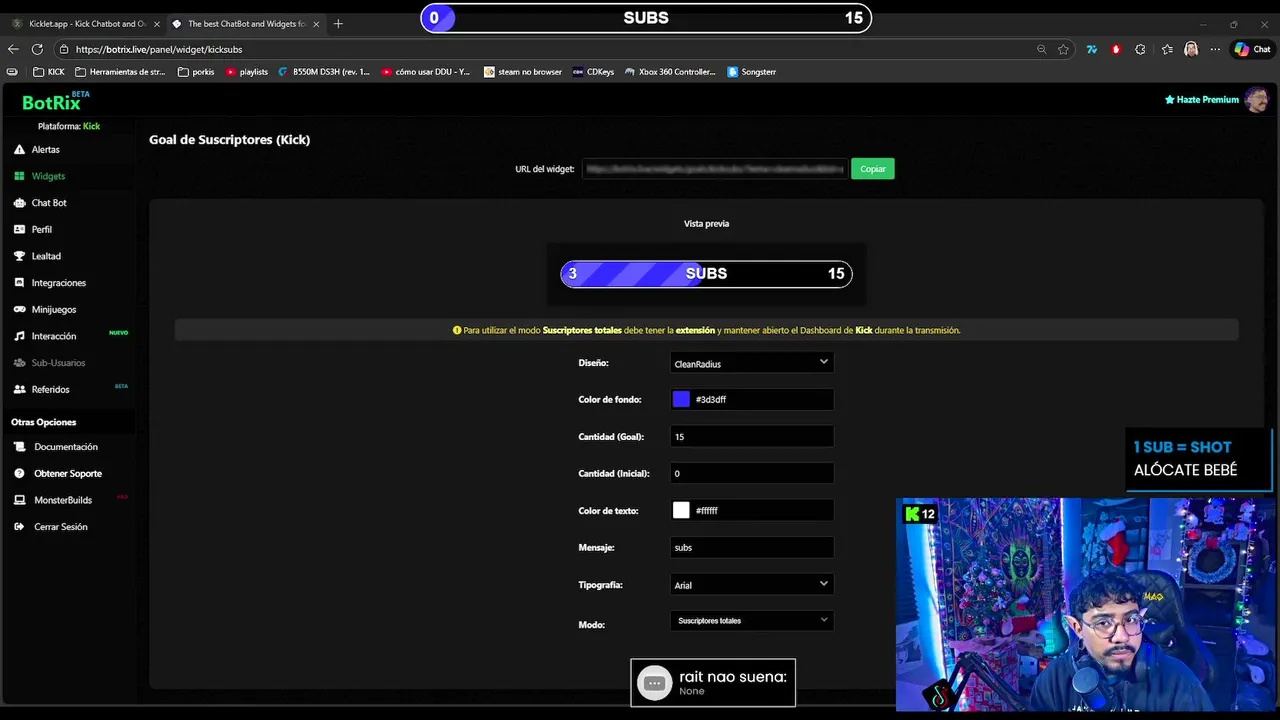Open the Copilot Chat button
This screenshot has height=720, width=1280.
[x=1252, y=49]
